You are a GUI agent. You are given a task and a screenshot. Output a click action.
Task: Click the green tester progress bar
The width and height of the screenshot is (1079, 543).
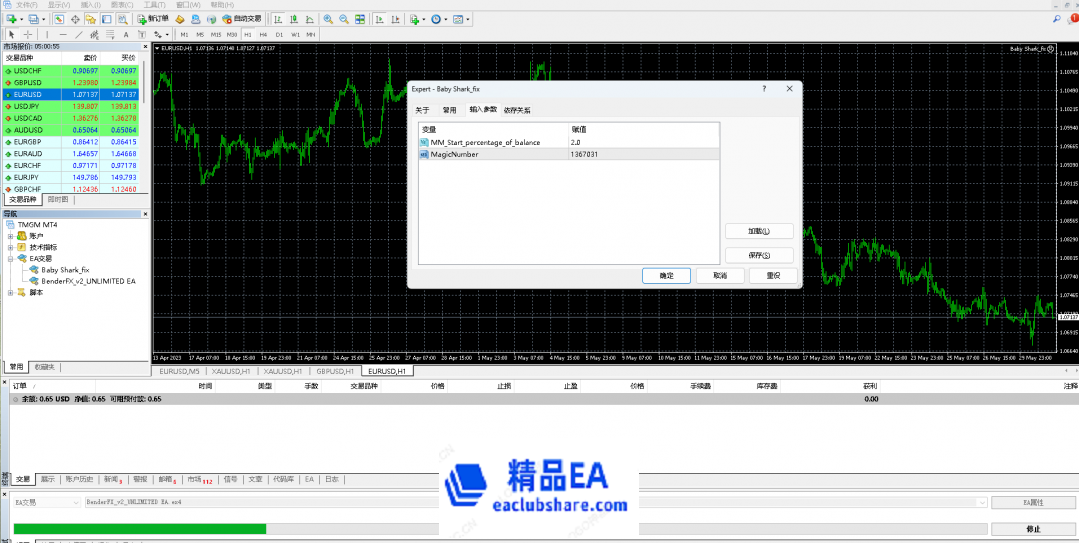(x=139, y=528)
